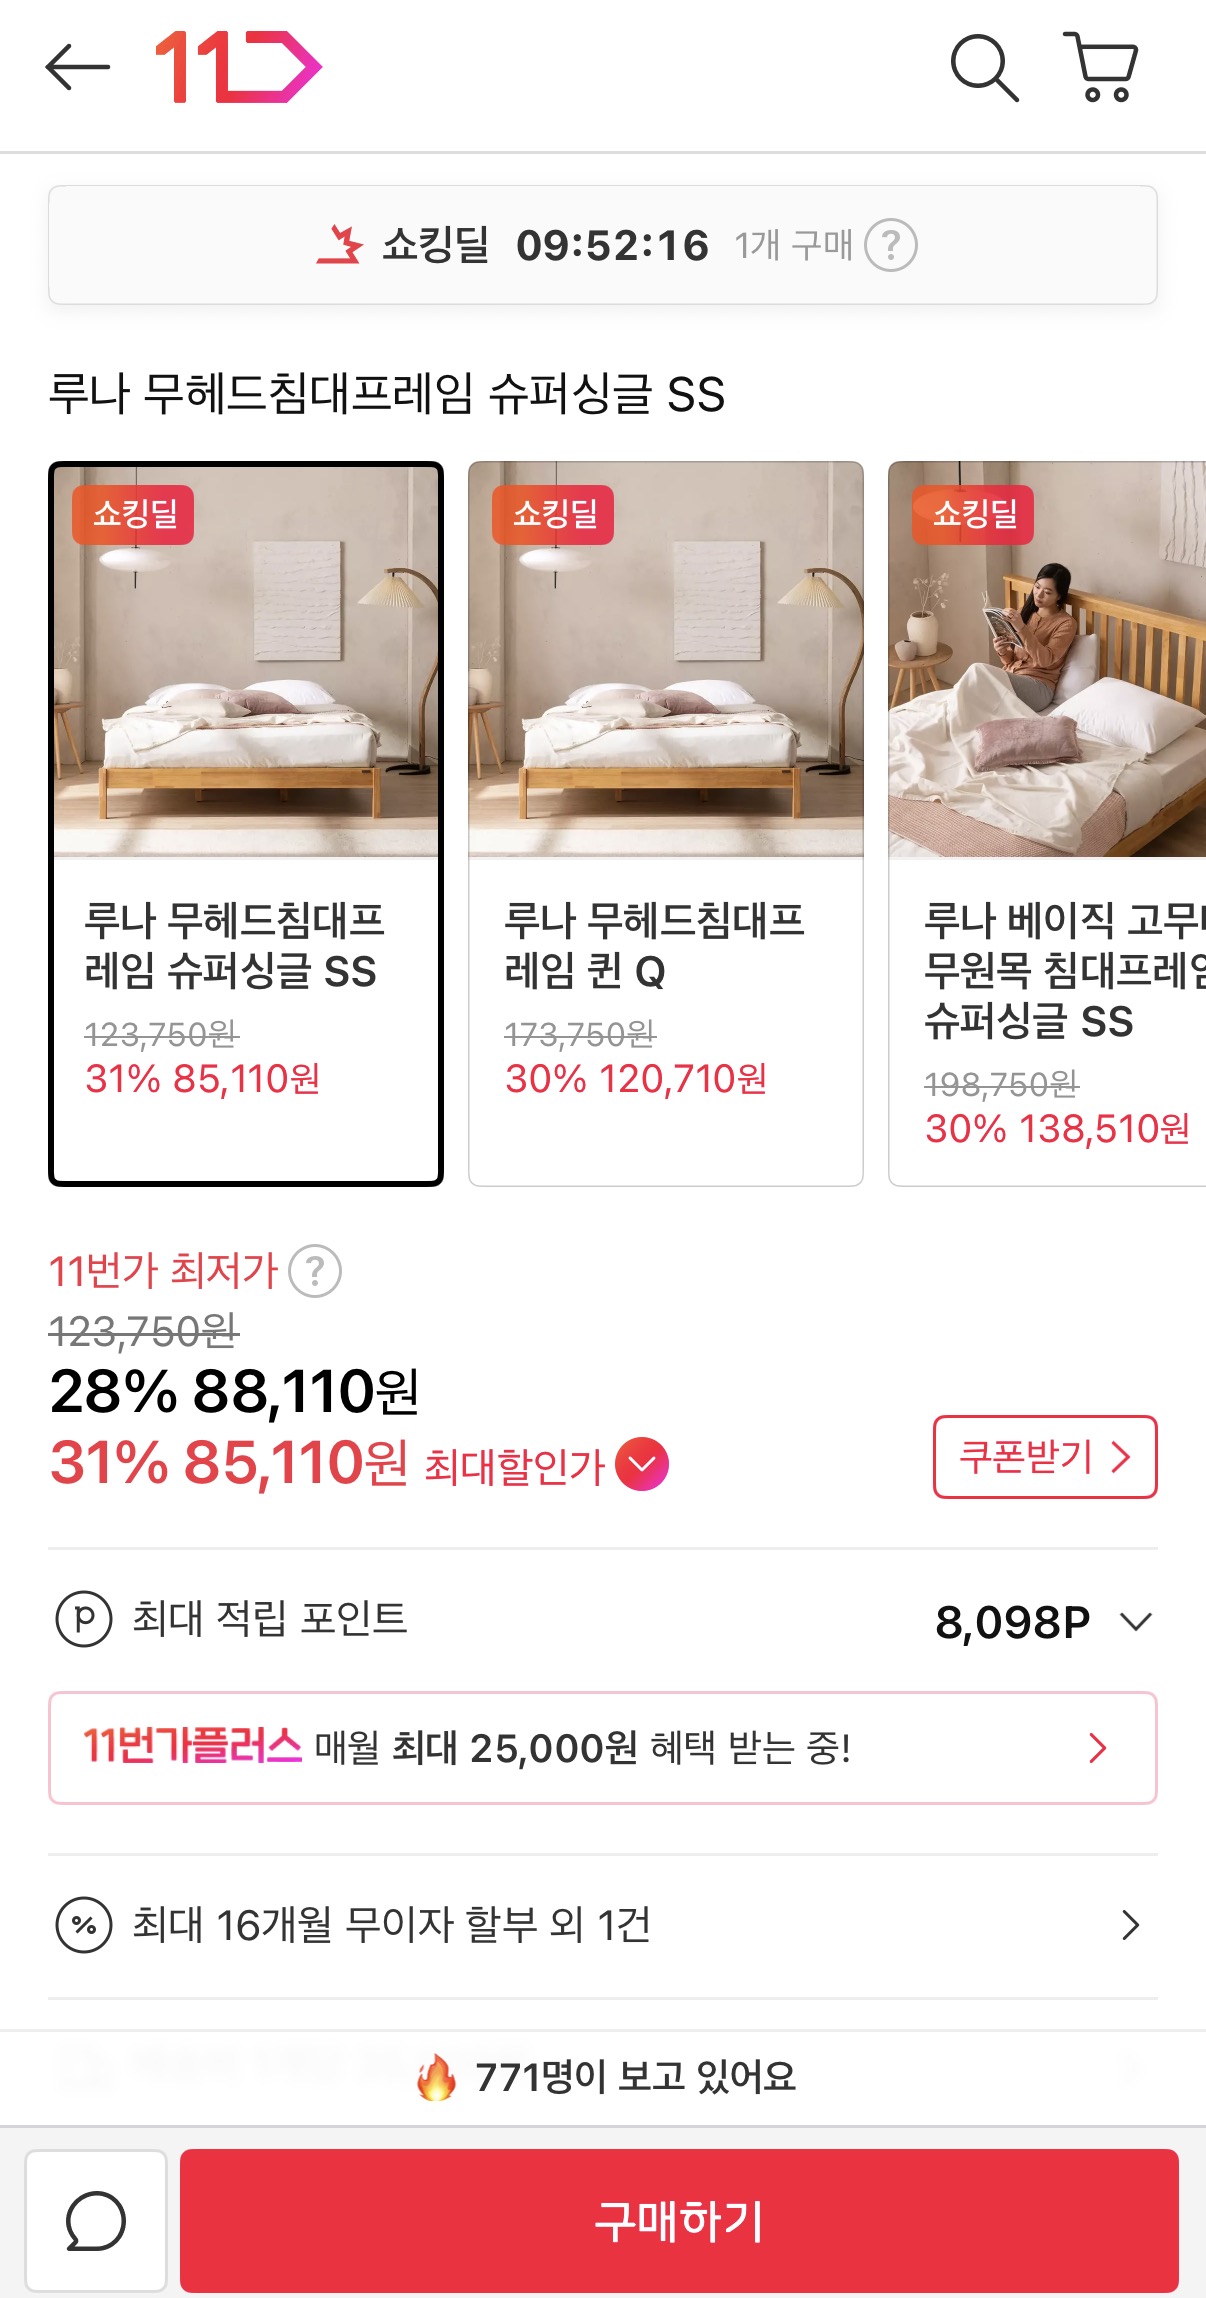Tap the product title 루나 무헤드침대프레임

tap(386, 394)
